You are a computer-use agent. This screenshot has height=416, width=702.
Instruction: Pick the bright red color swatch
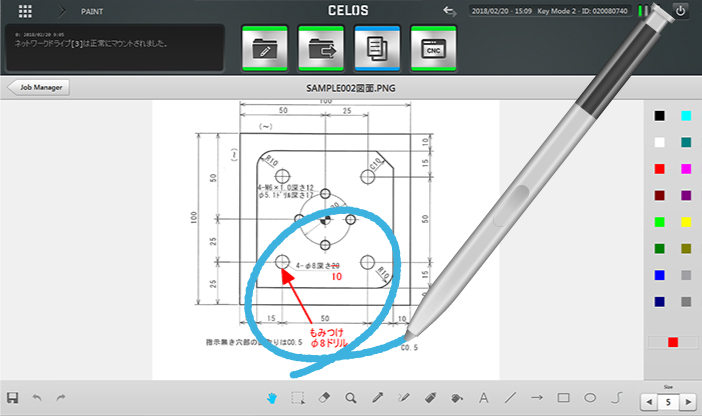click(x=659, y=169)
